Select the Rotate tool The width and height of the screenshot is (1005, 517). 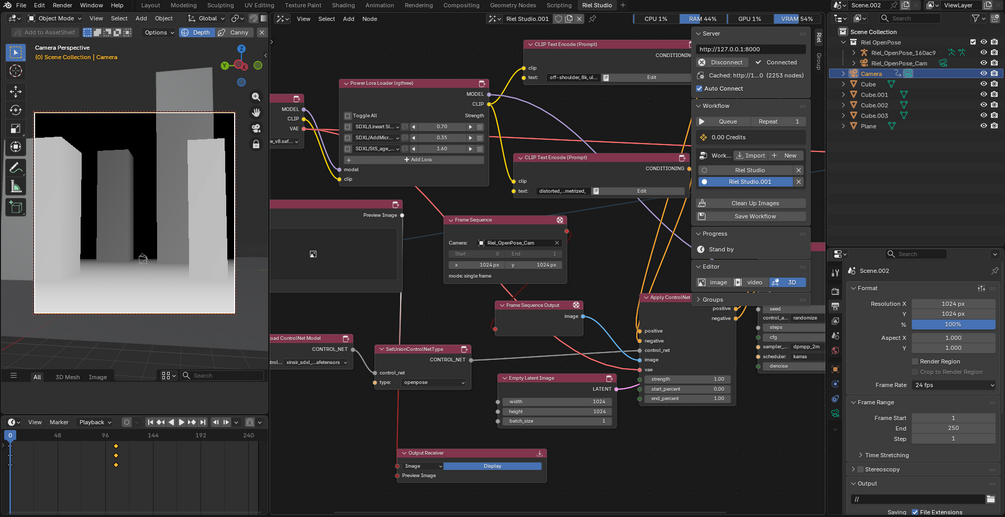(x=16, y=110)
